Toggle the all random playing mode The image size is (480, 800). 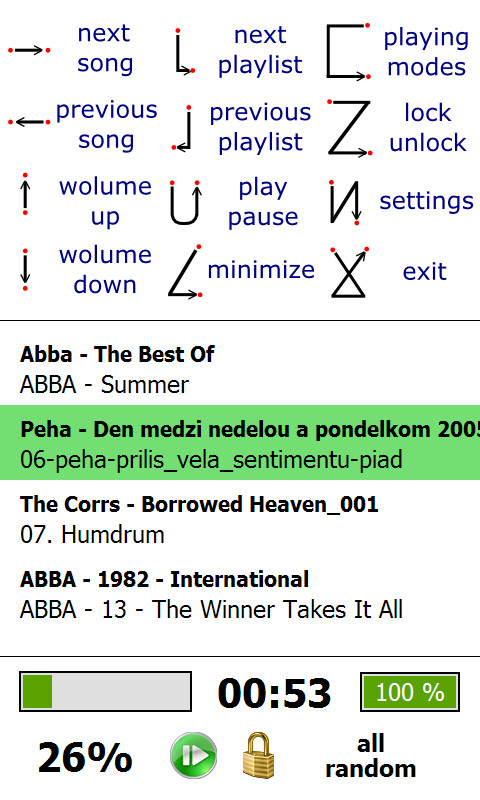pos(371,756)
